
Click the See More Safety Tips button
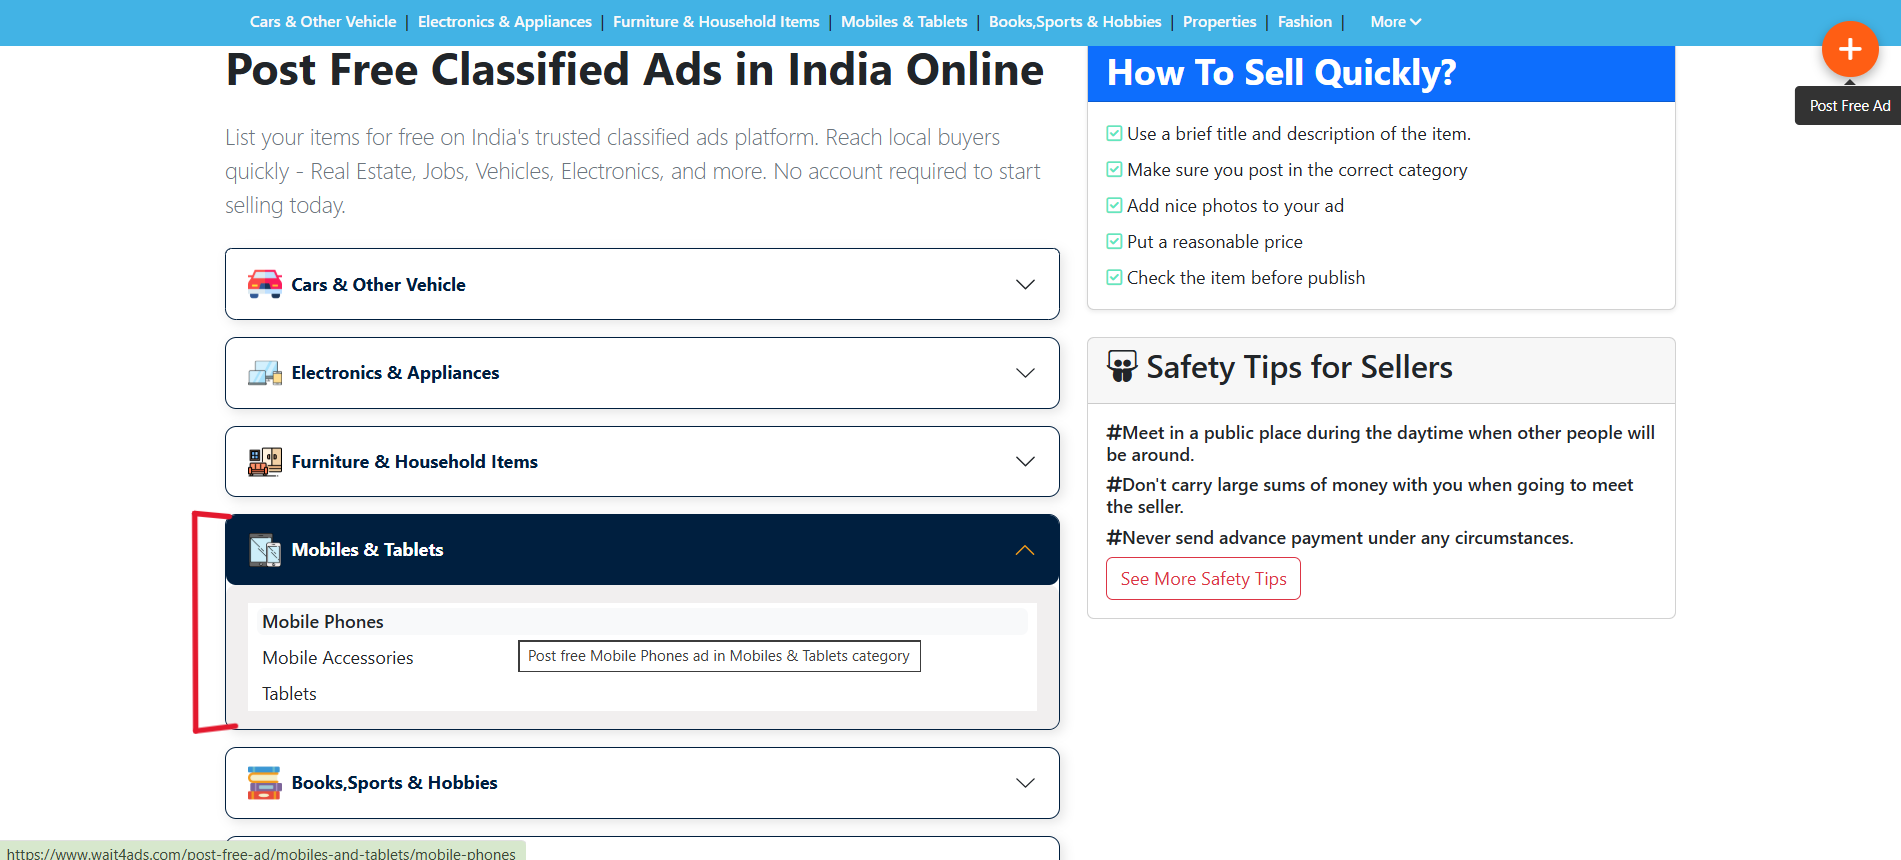tap(1203, 579)
